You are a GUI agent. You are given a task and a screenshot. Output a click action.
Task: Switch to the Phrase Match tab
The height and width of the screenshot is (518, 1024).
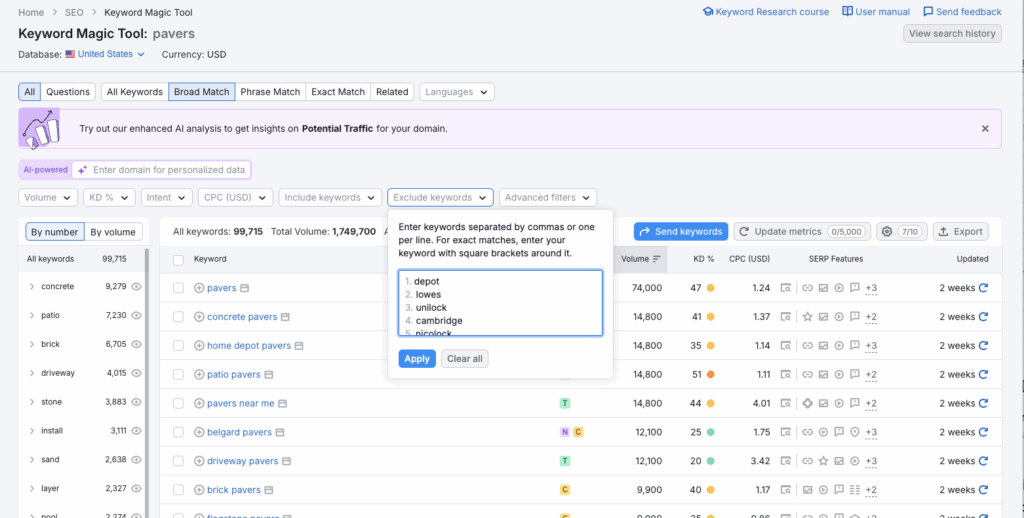tap(270, 92)
